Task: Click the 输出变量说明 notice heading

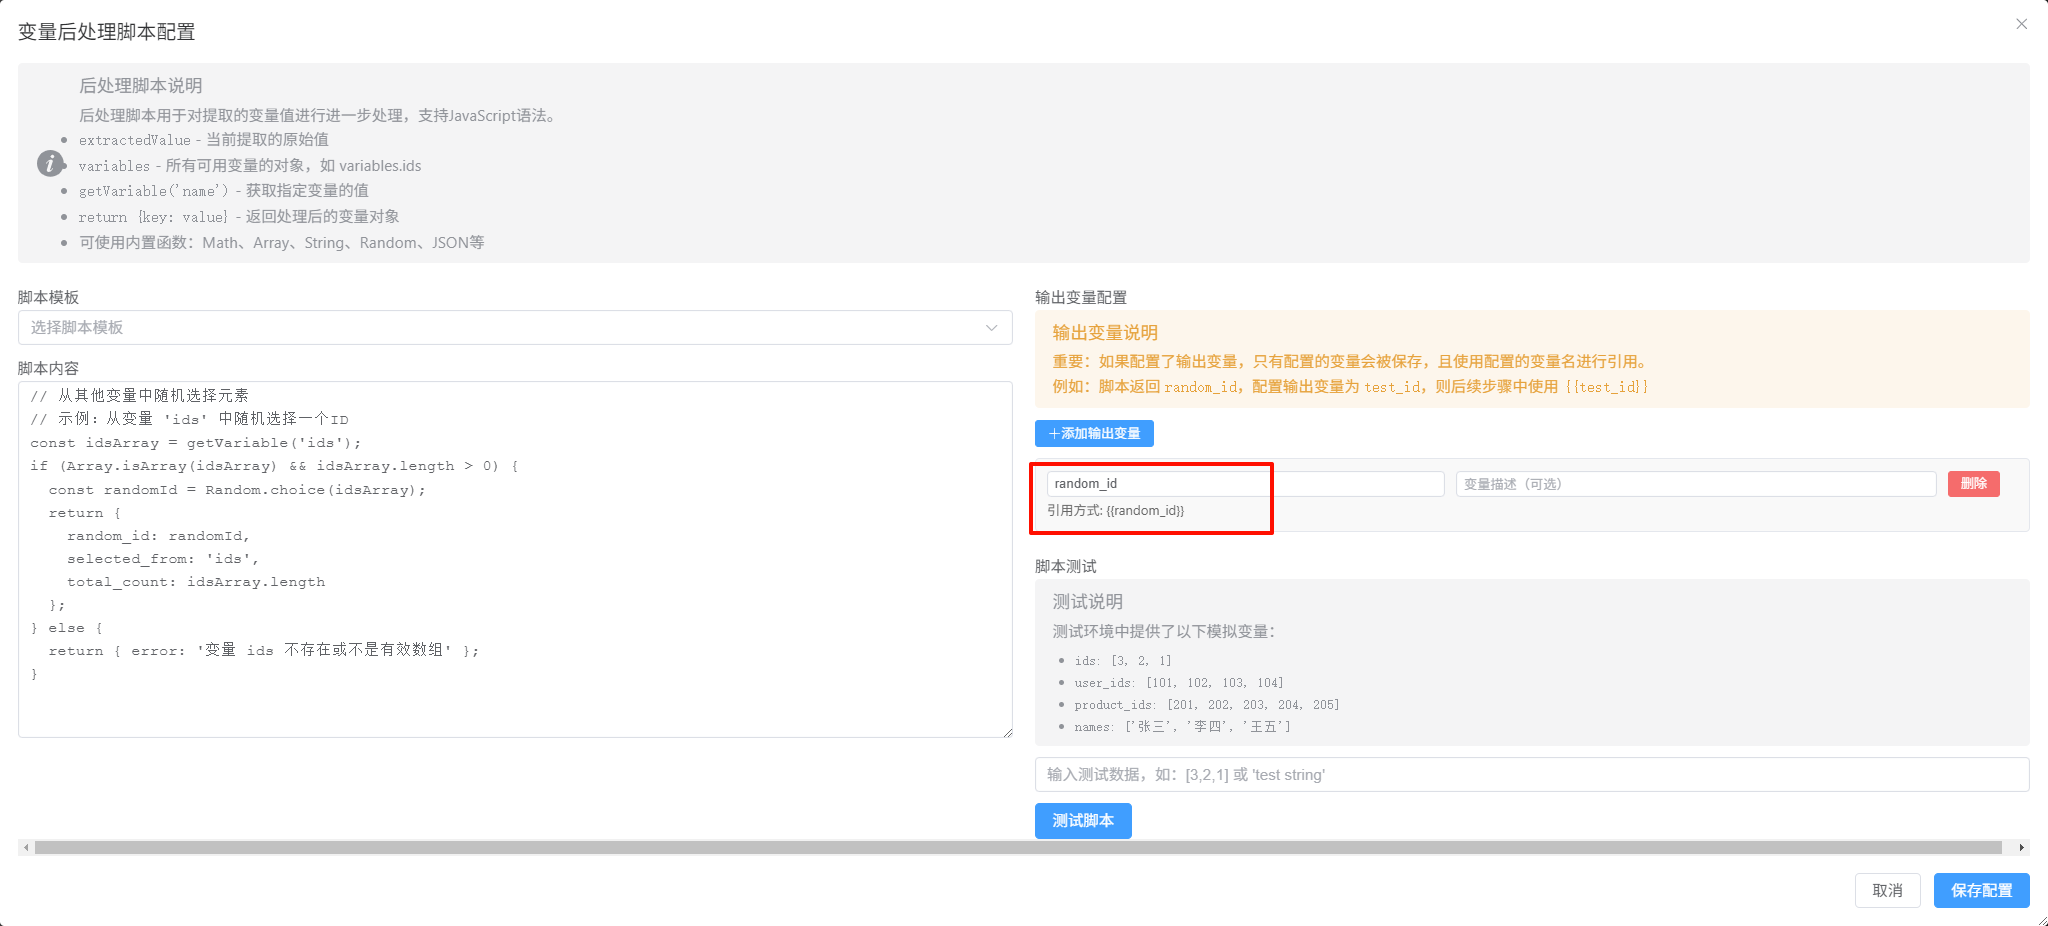Action: pos(1105,333)
